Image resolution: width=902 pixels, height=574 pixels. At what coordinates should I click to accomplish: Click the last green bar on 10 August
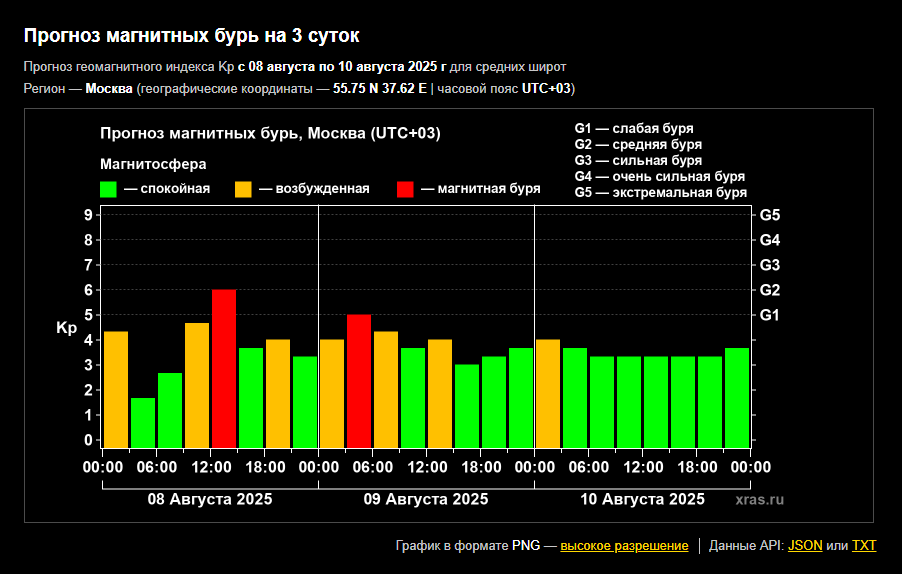tap(737, 397)
